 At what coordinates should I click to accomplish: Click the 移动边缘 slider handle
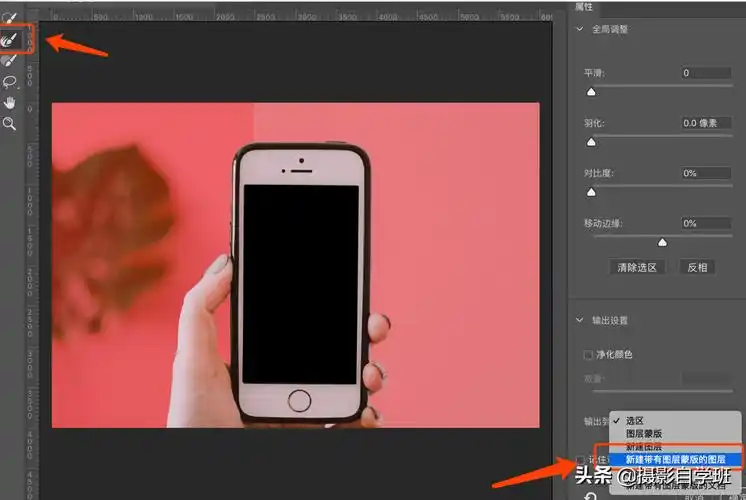(x=662, y=242)
